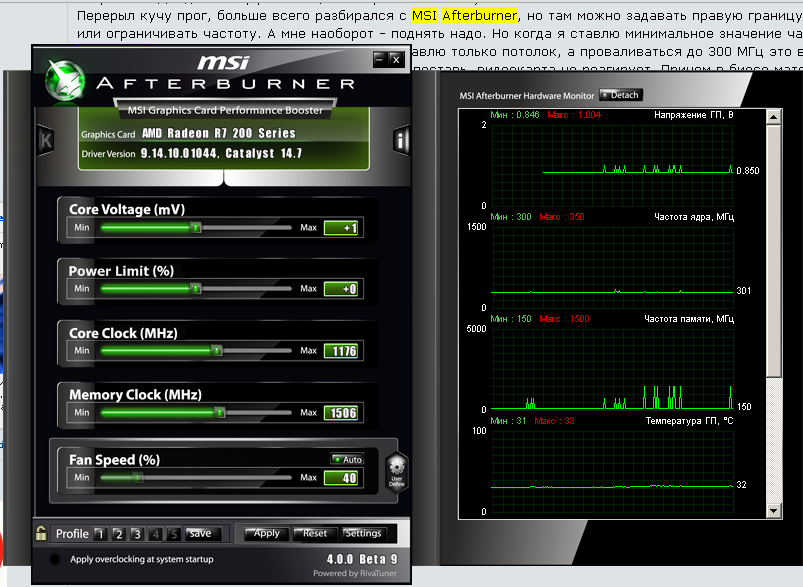Screen dimensions: 803x587
Task: Click the Напряжение ГП, В graph label
Action: click(693, 115)
